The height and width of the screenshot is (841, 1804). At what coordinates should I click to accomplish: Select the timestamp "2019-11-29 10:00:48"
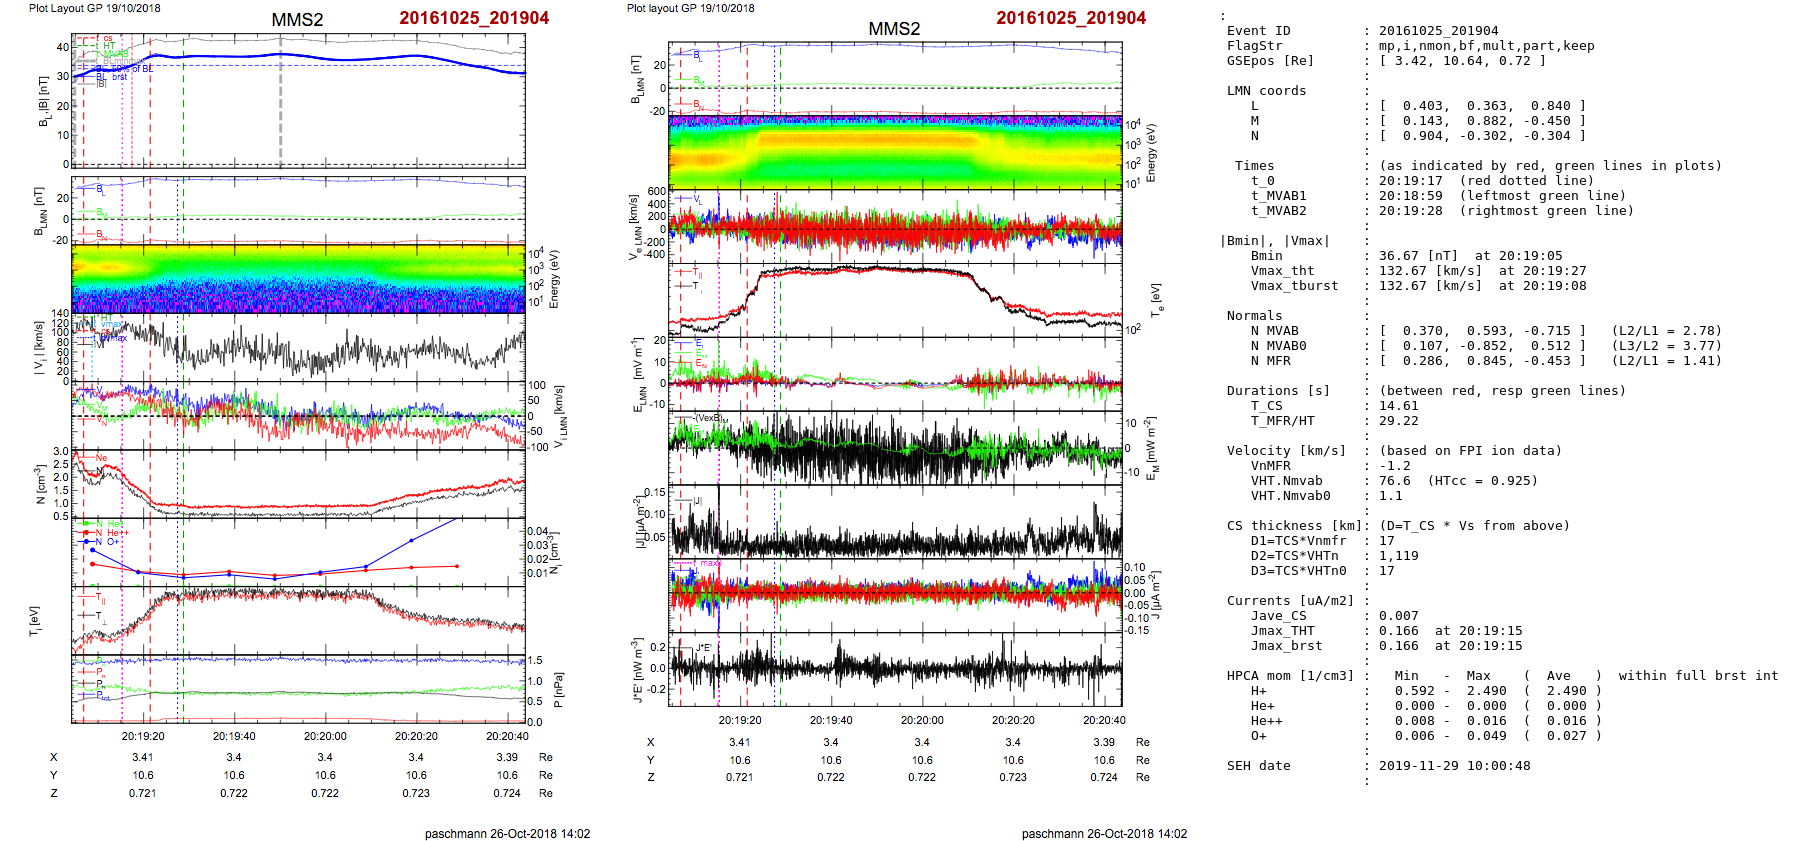pos(1455,766)
